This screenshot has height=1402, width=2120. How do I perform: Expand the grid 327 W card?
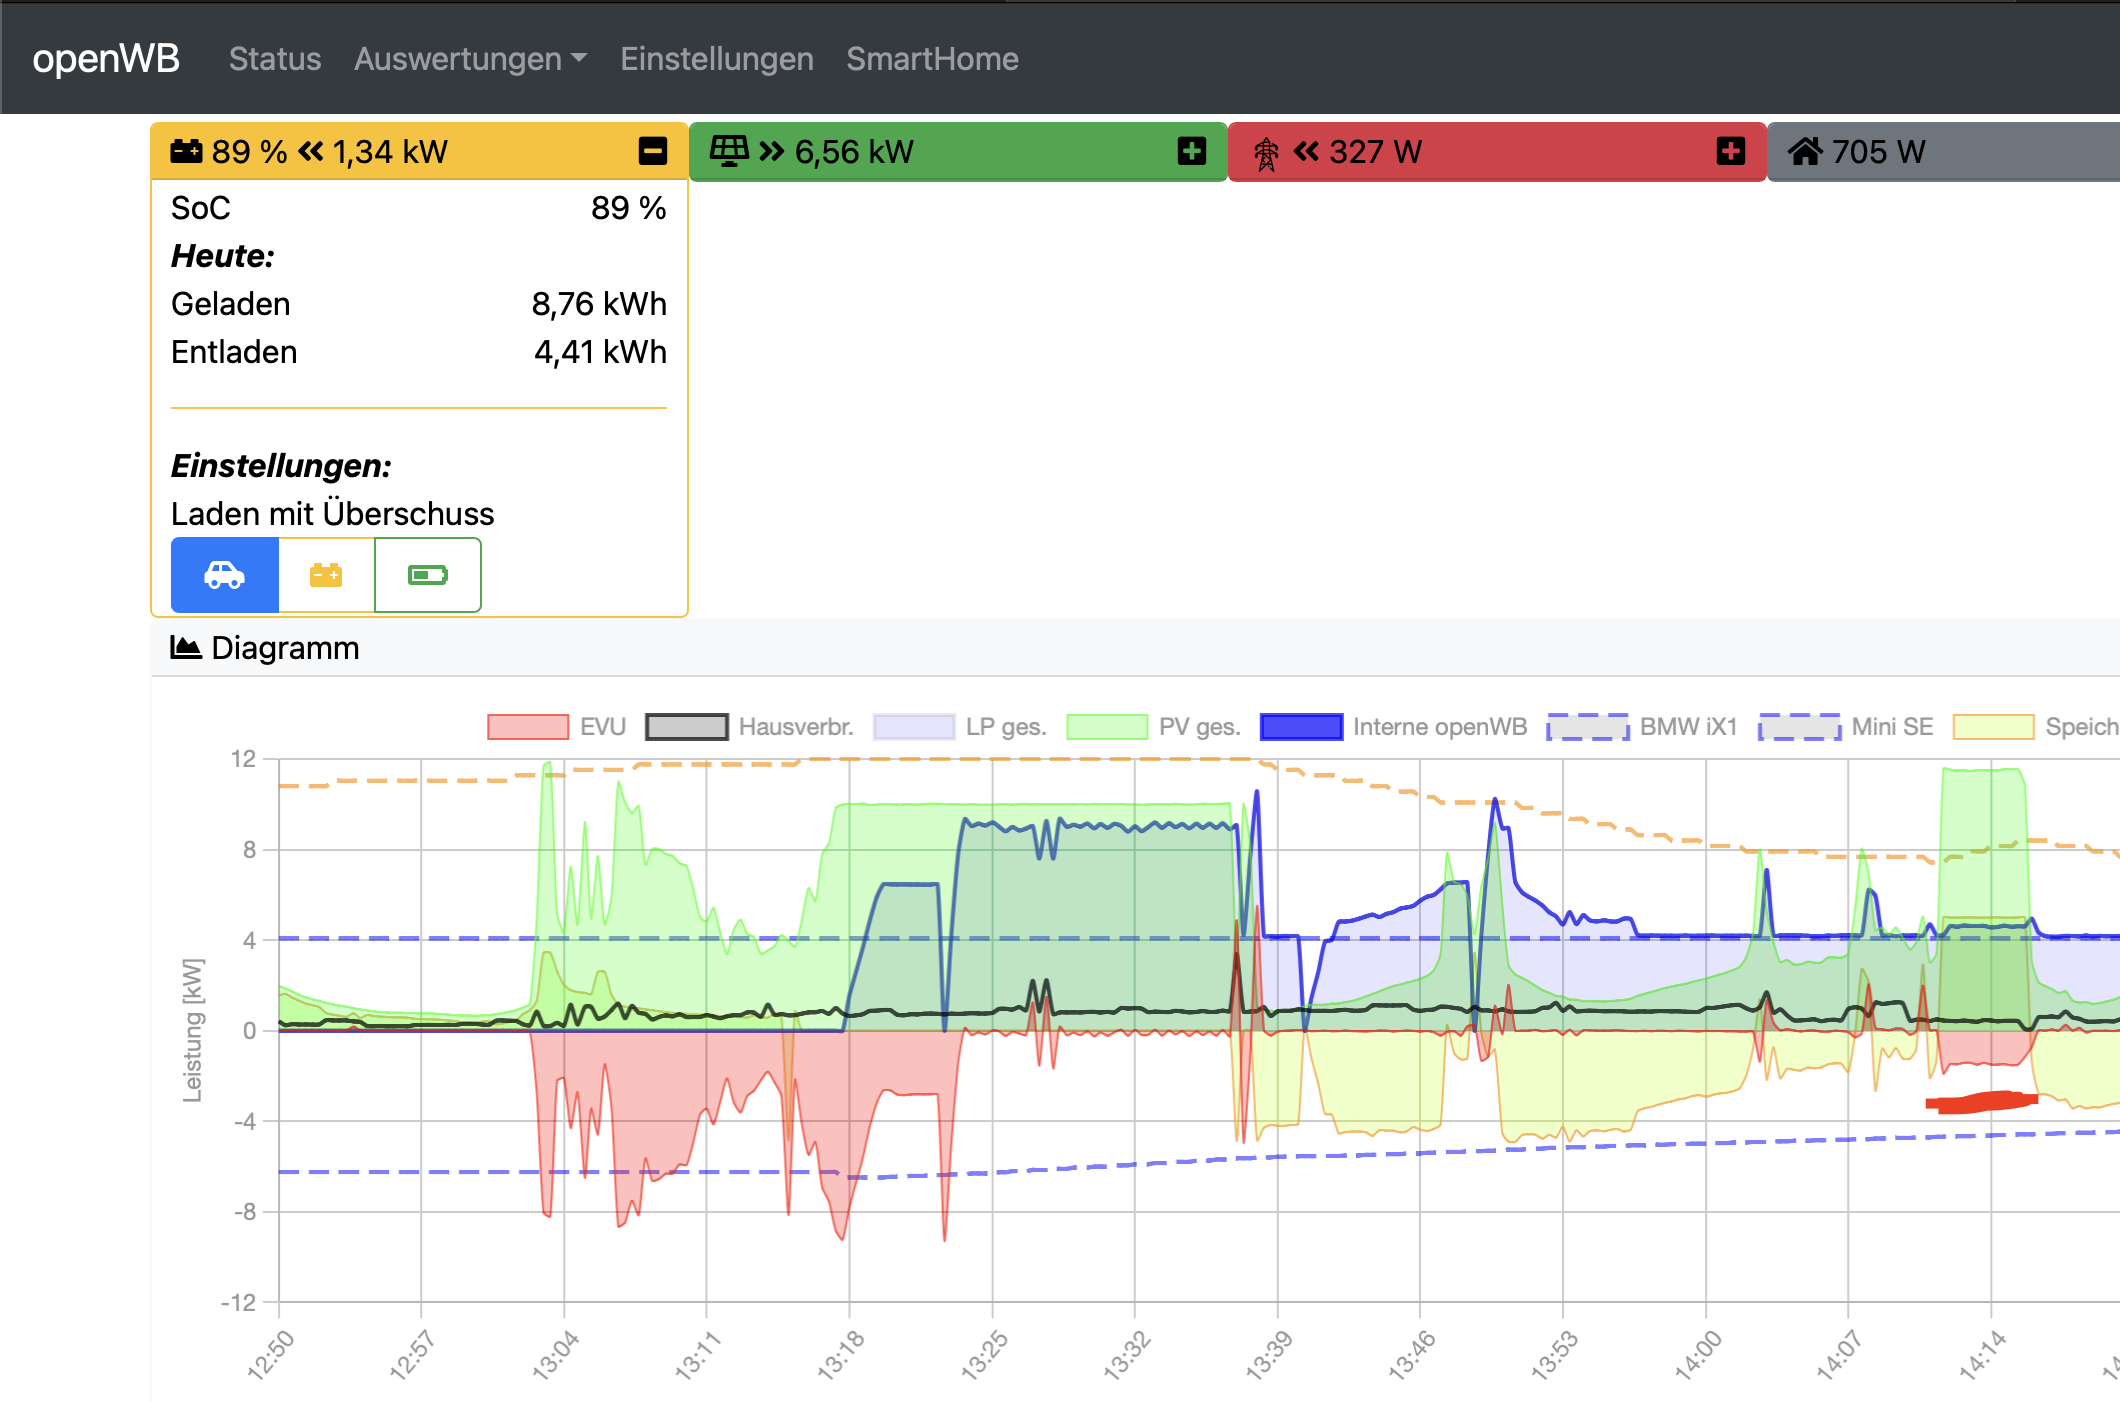pyautogui.click(x=1730, y=151)
